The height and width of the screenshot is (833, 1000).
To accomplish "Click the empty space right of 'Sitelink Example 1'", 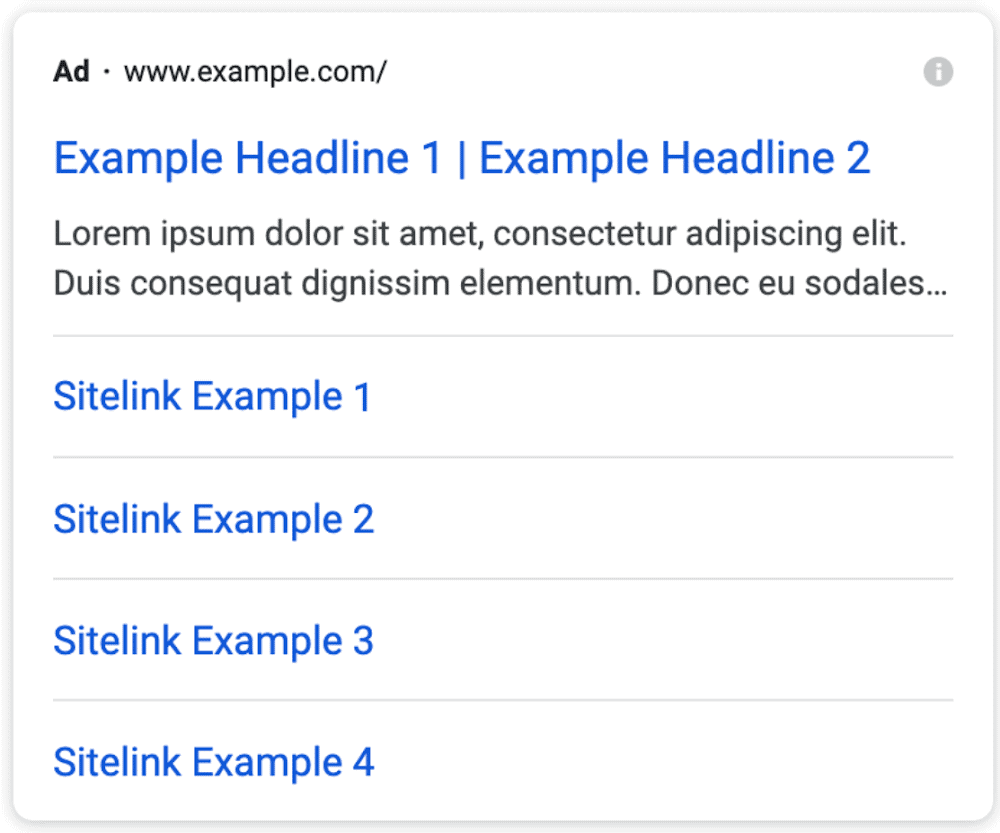I will pos(650,396).
